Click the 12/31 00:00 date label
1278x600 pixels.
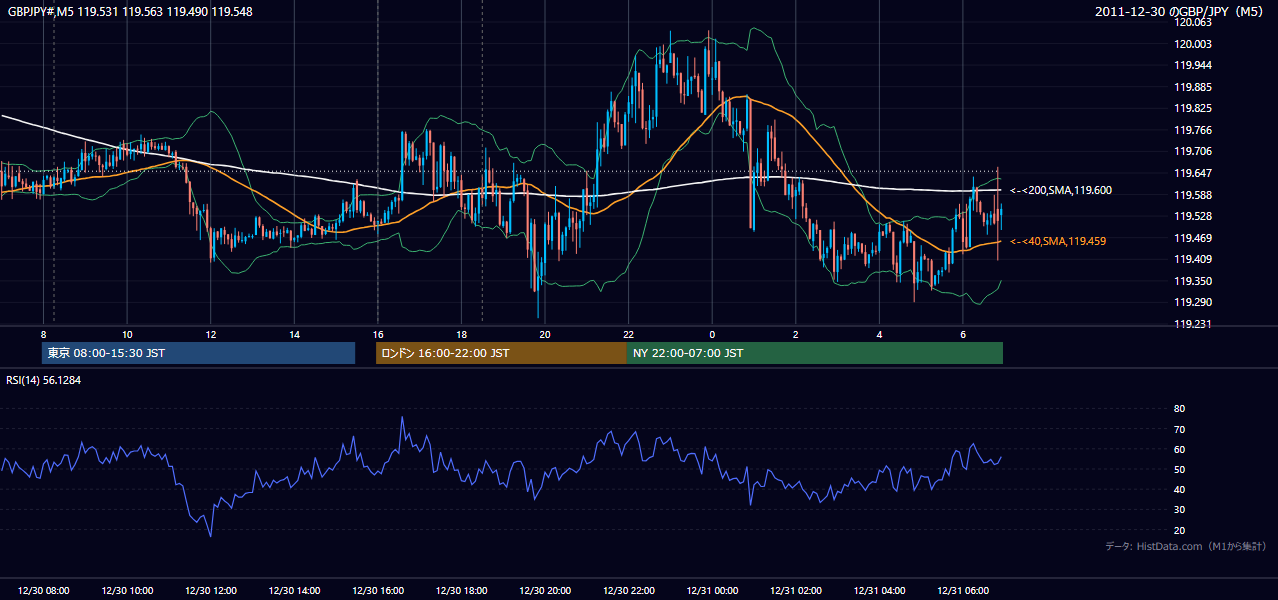(x=712, y=591)
